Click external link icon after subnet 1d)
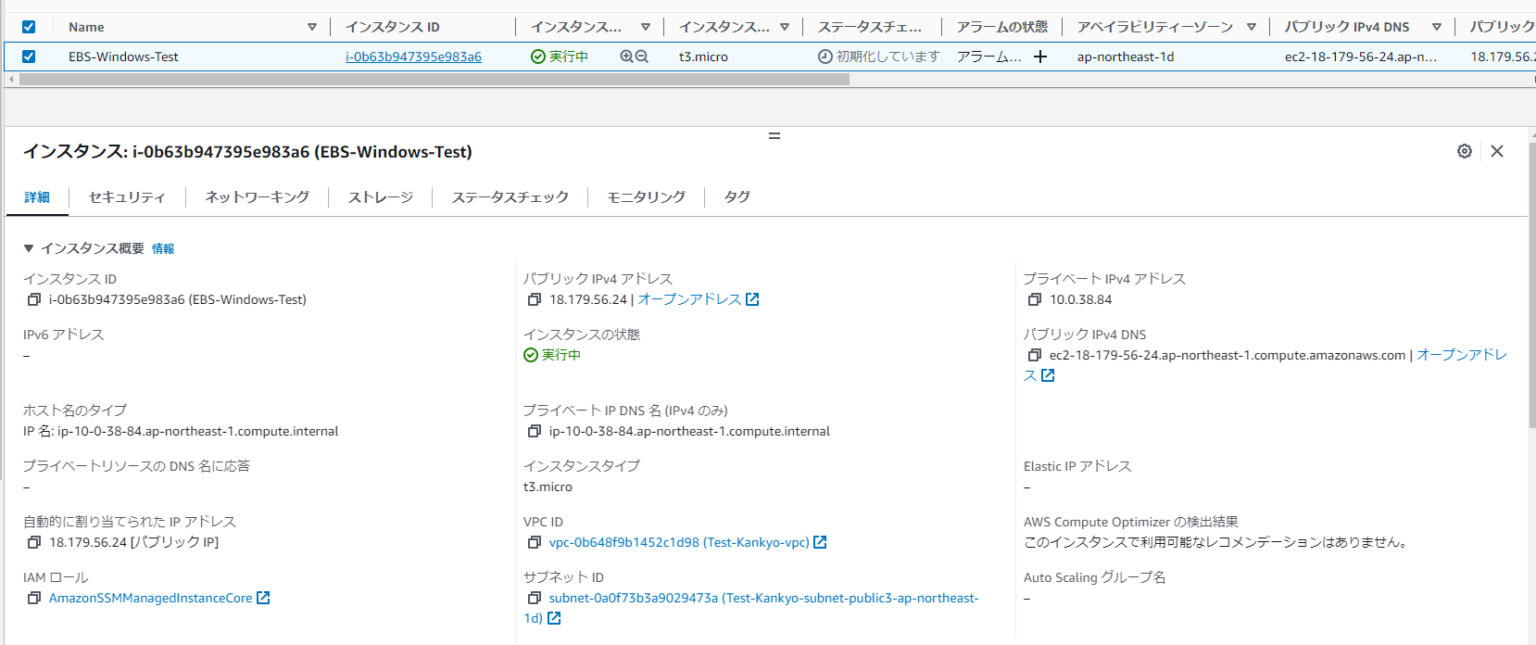 click(554, 618)
